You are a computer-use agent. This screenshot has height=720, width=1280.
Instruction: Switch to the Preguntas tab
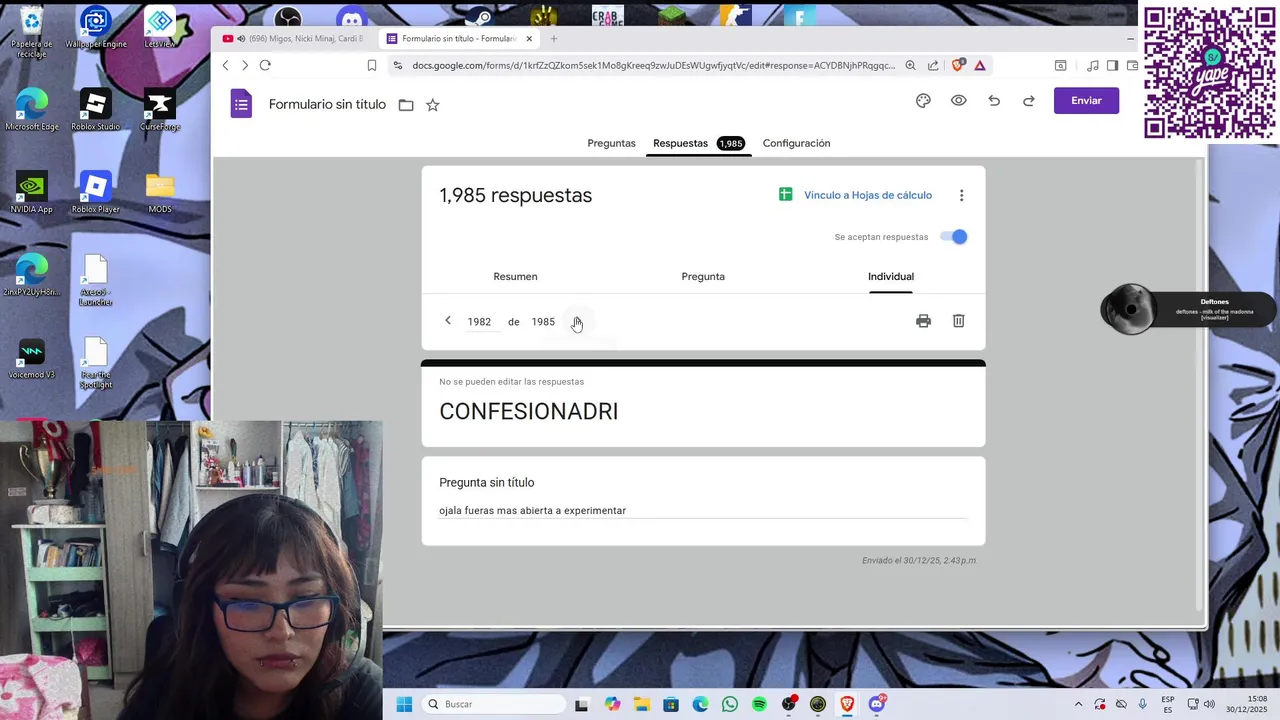[x=611, y=143]
